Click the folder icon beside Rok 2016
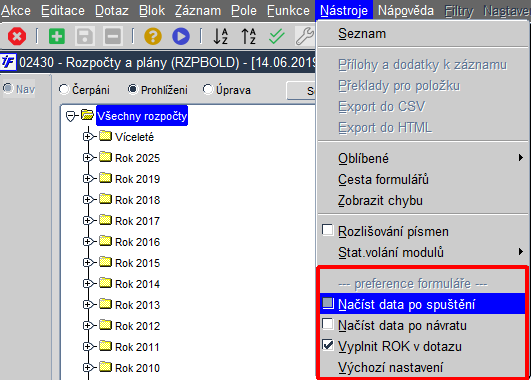 point(105,241)
